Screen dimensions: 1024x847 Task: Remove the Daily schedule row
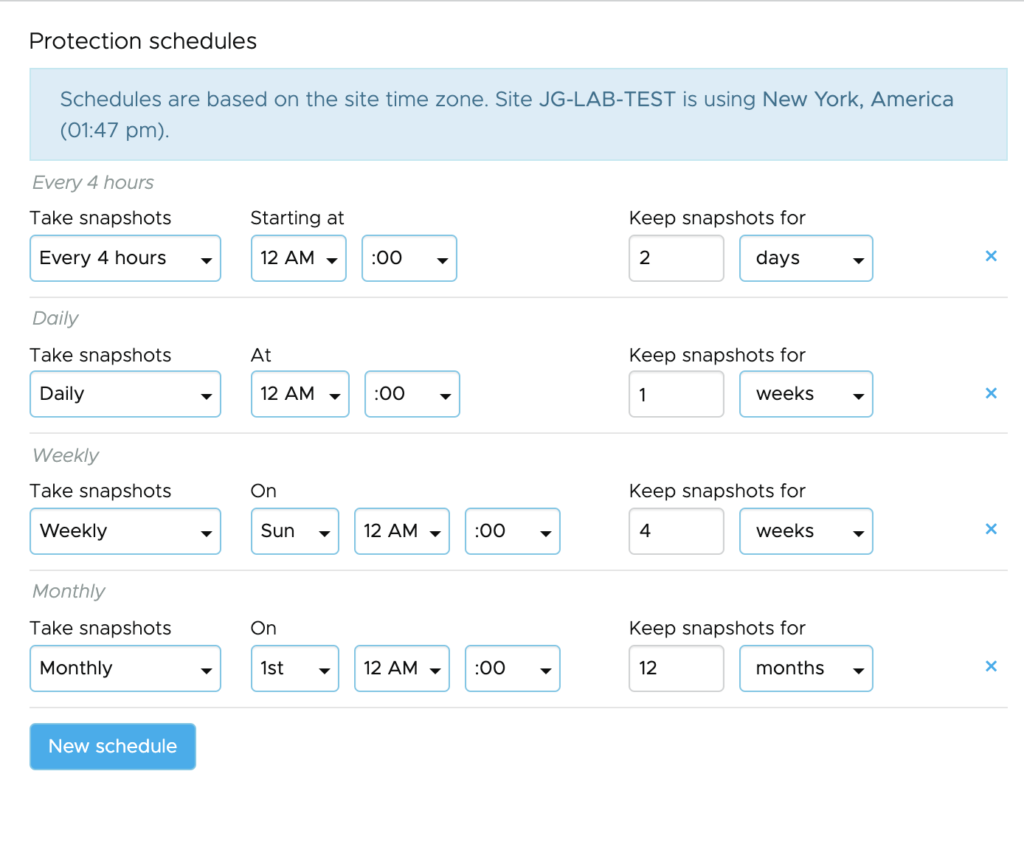click(991, 393)
